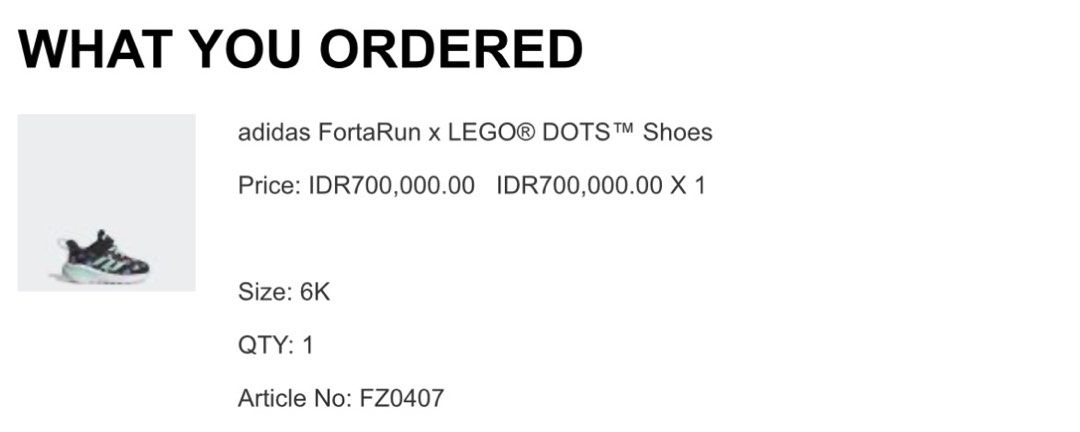Select the 6K size value
The image size is (1080, 432).
(315, 293)
